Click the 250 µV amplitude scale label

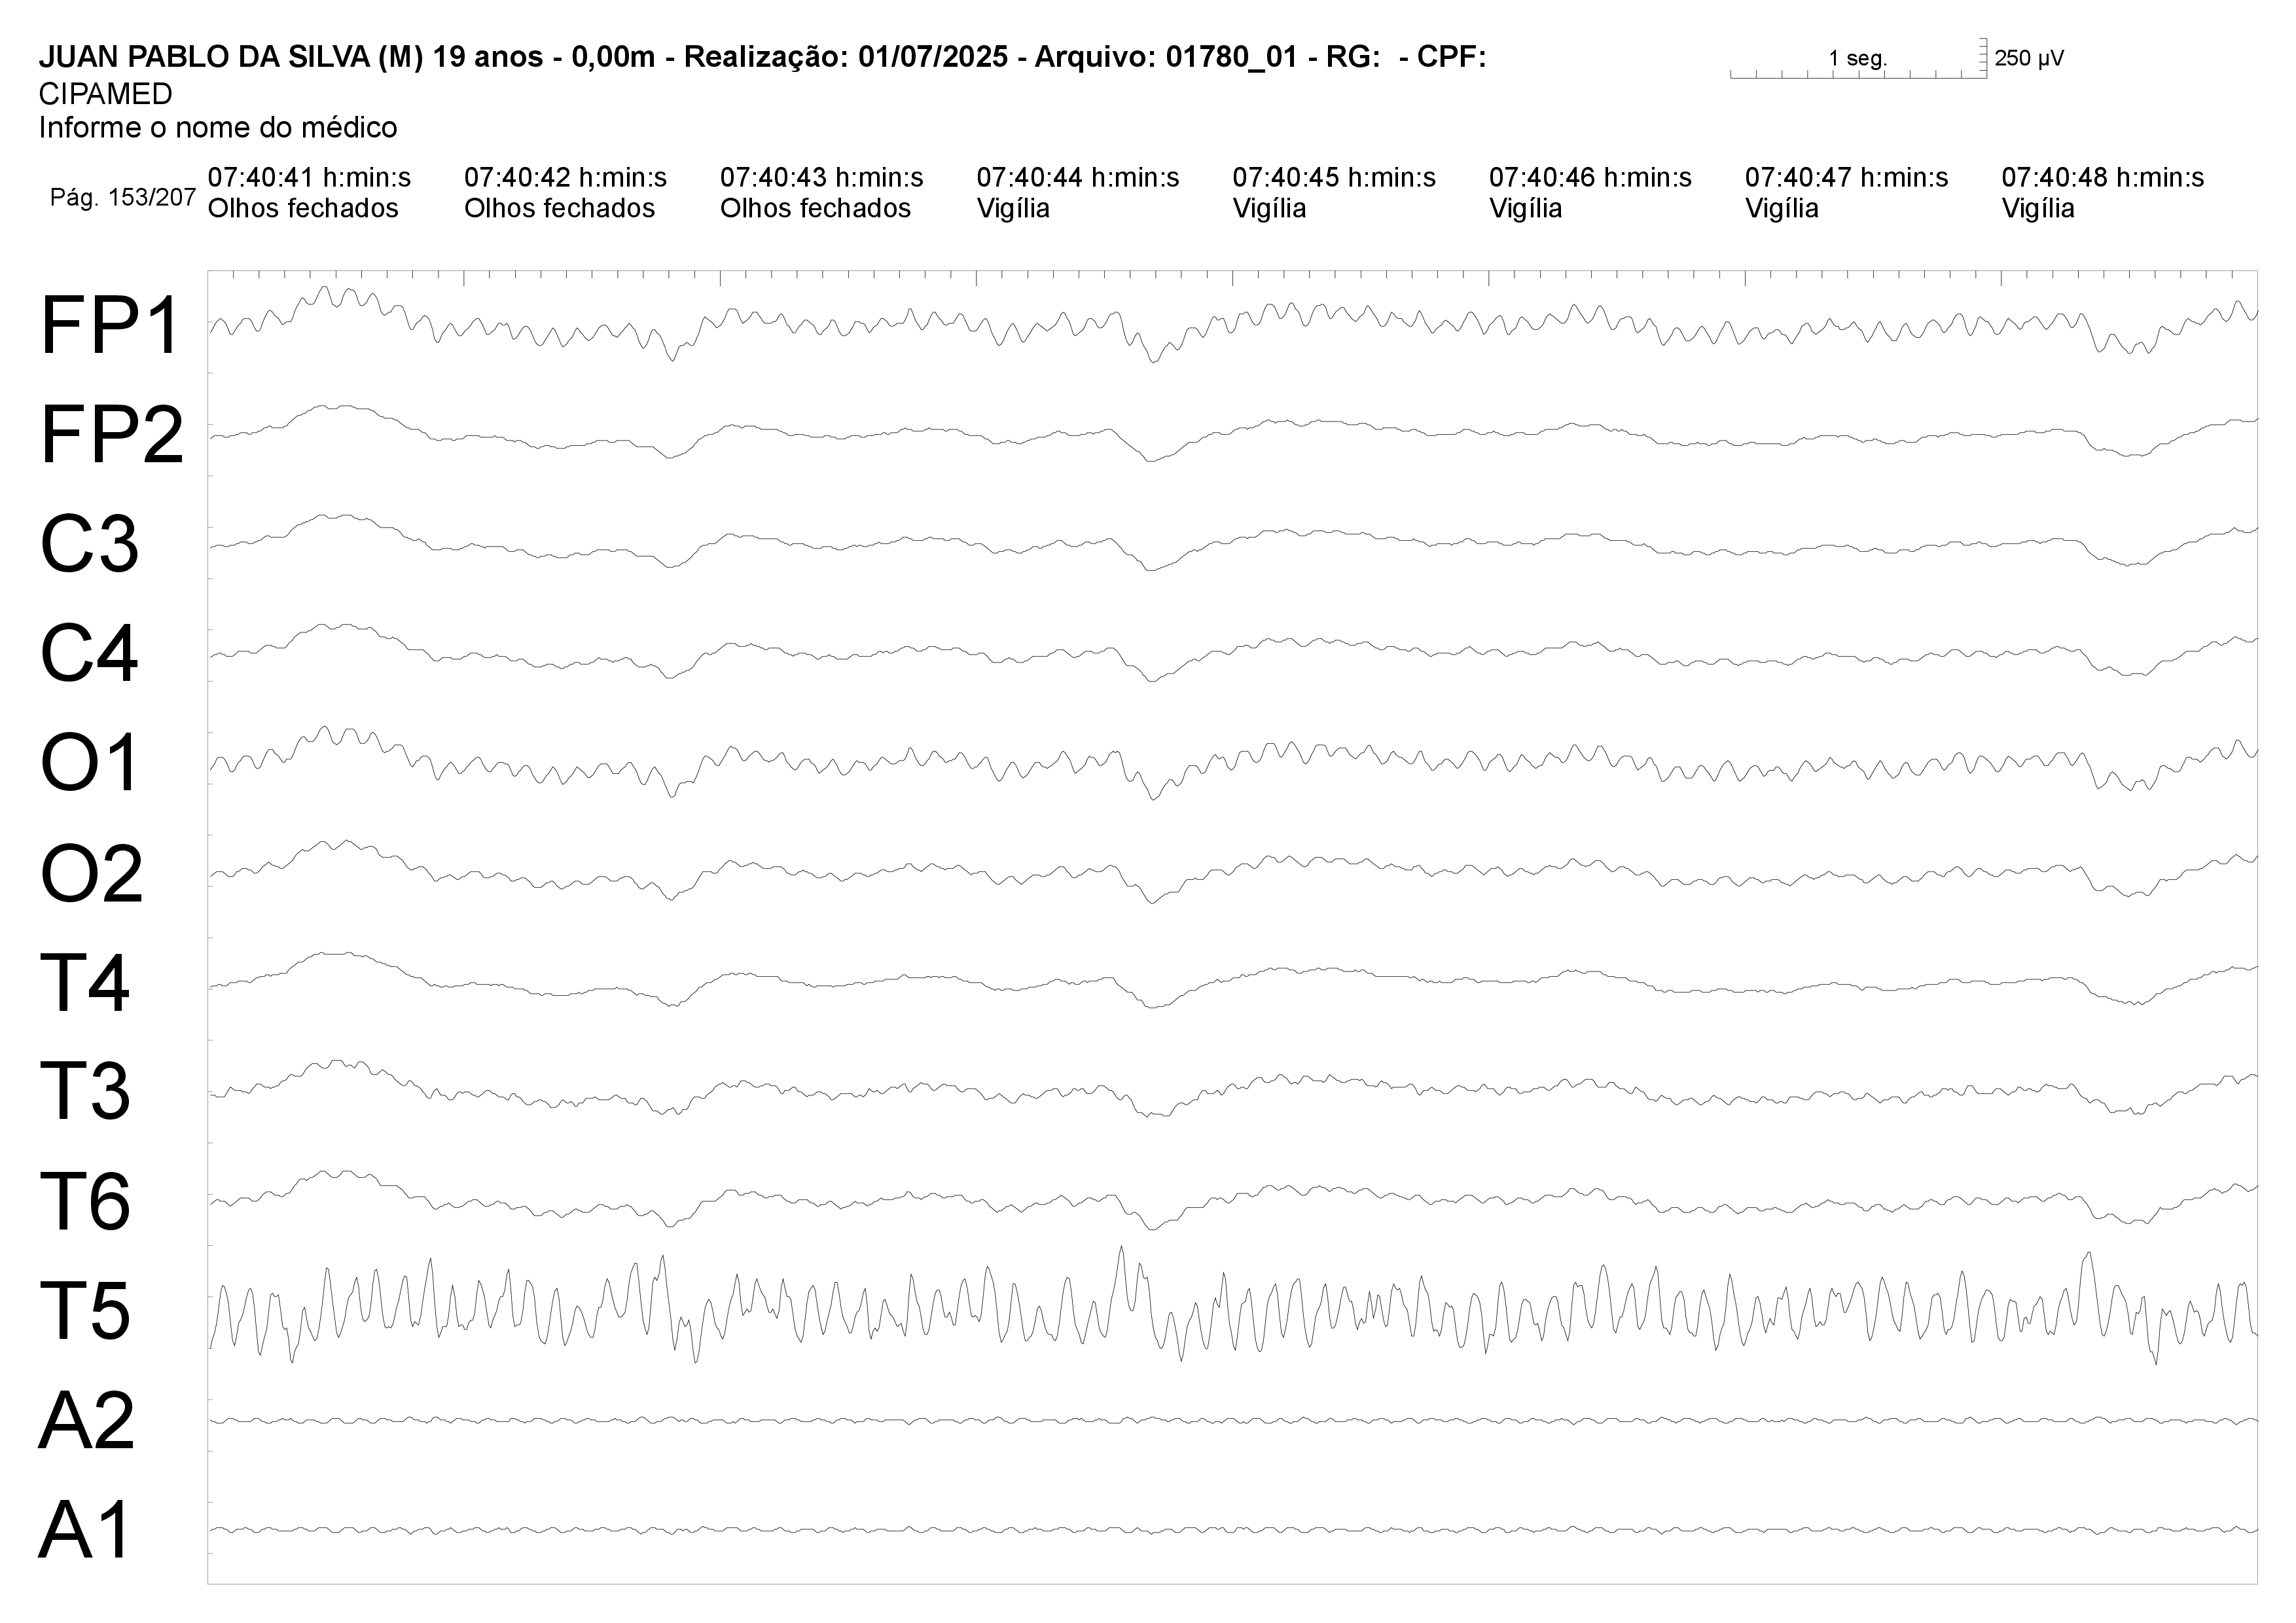coord(2029,58)
